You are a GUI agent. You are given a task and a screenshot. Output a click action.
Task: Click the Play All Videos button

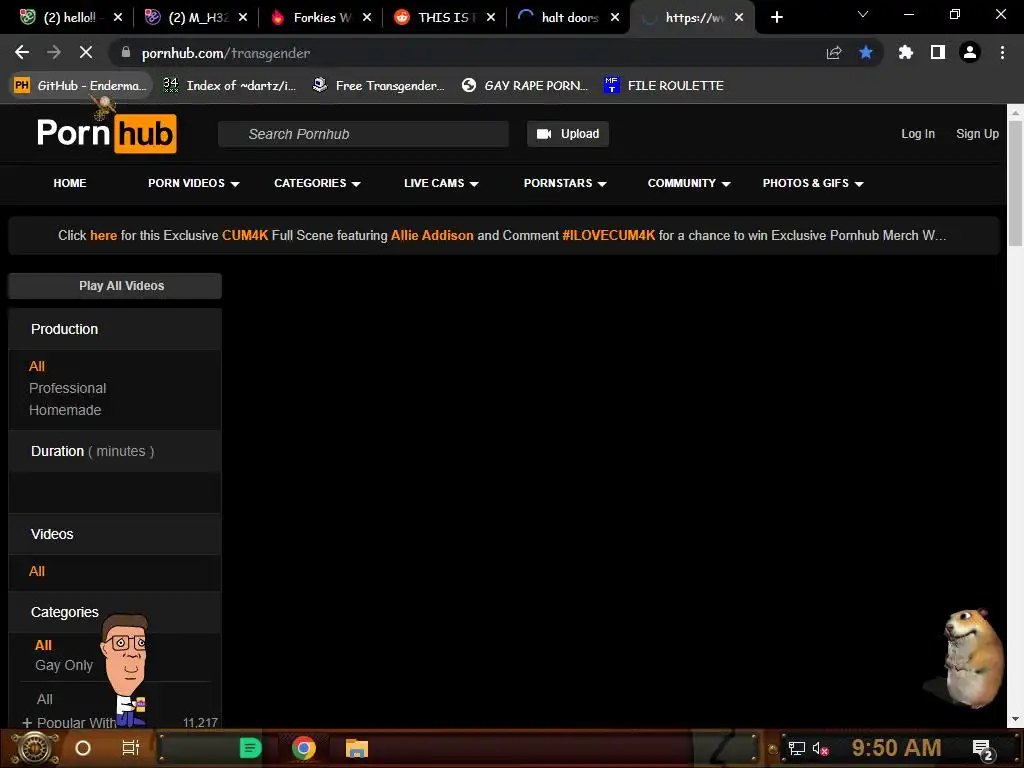pyautogui.click(x=115, y=286)
